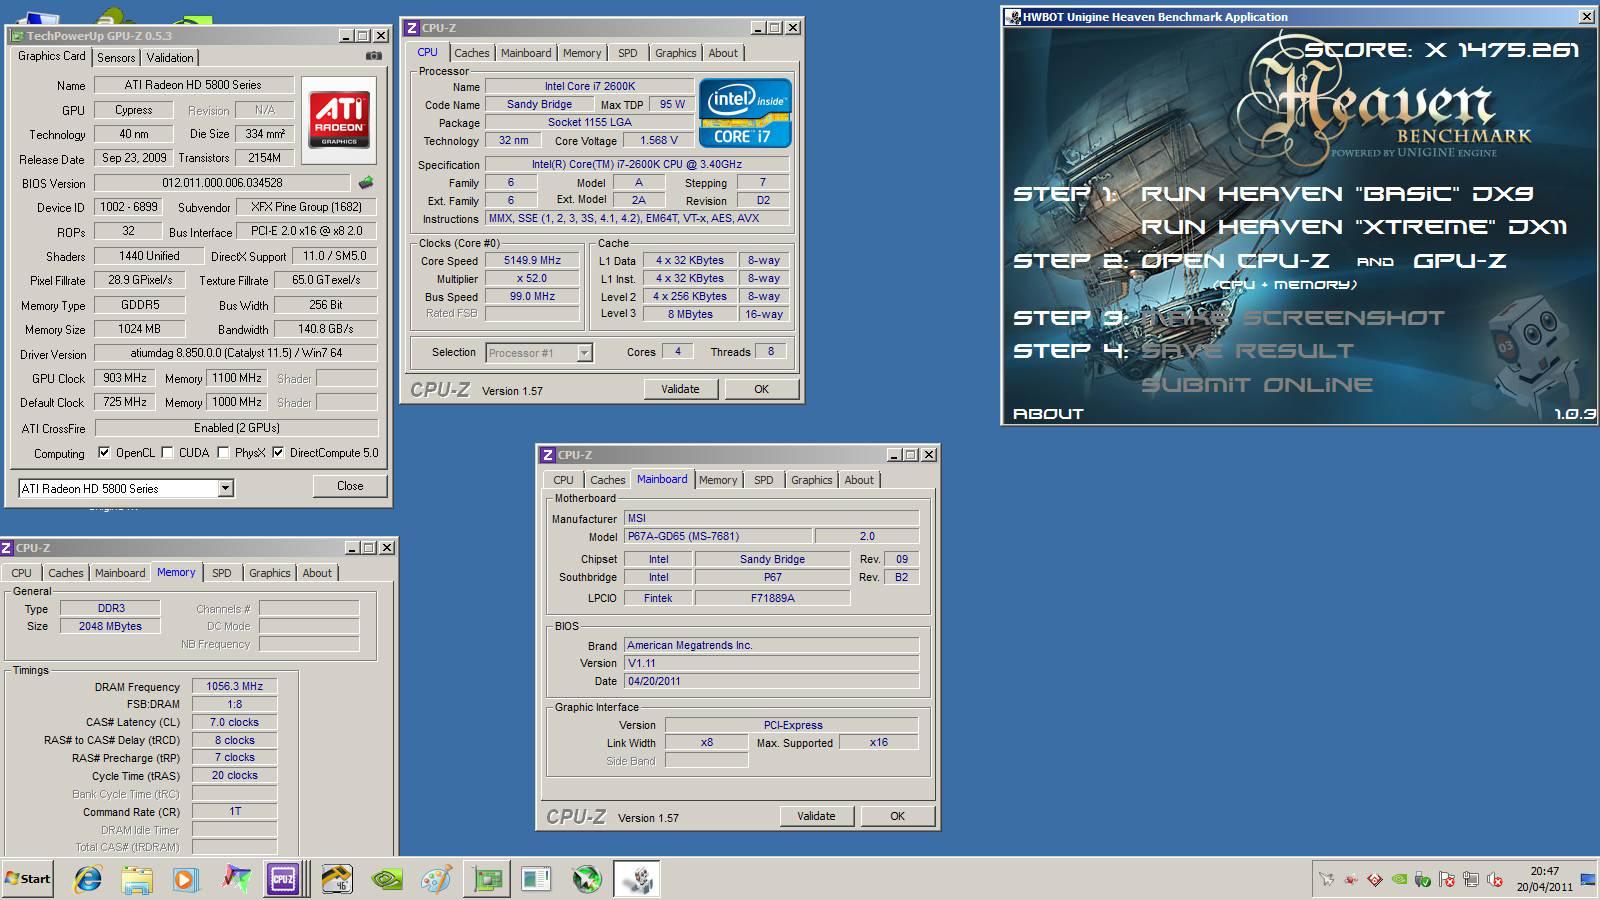Switch to GPU-Z Sensors tab
Screen dimensions: 1600x900
pos(116,58)
